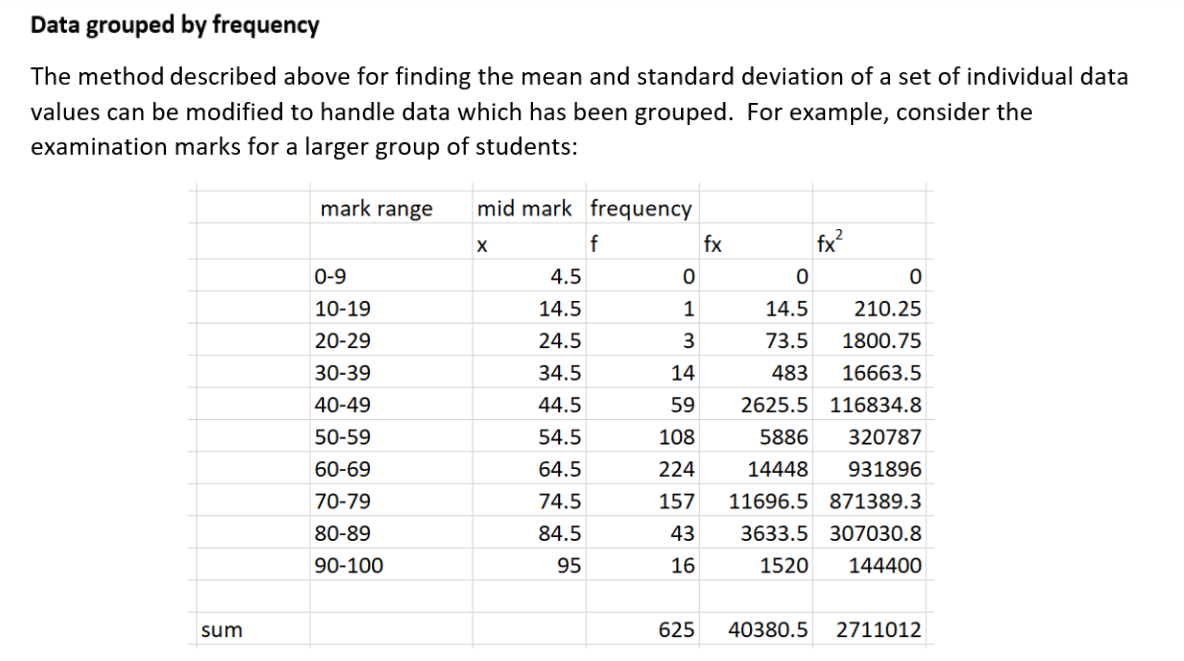Click the fx² value 16663.5
The height and width of the screenshot is (661, 1184).
coord(882,373)
